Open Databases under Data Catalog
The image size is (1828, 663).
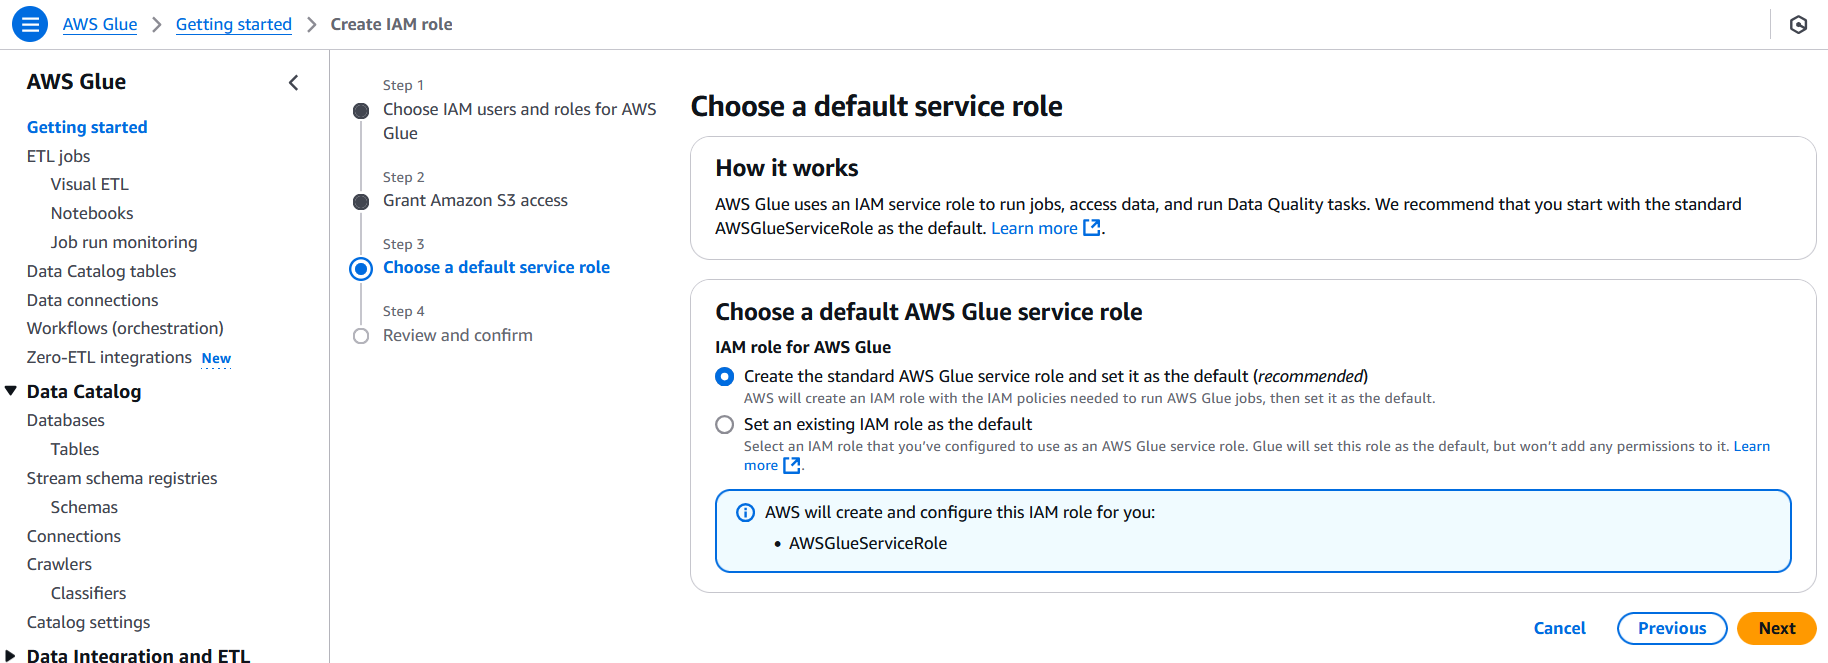pyautogui.click(x=65, y=420)
